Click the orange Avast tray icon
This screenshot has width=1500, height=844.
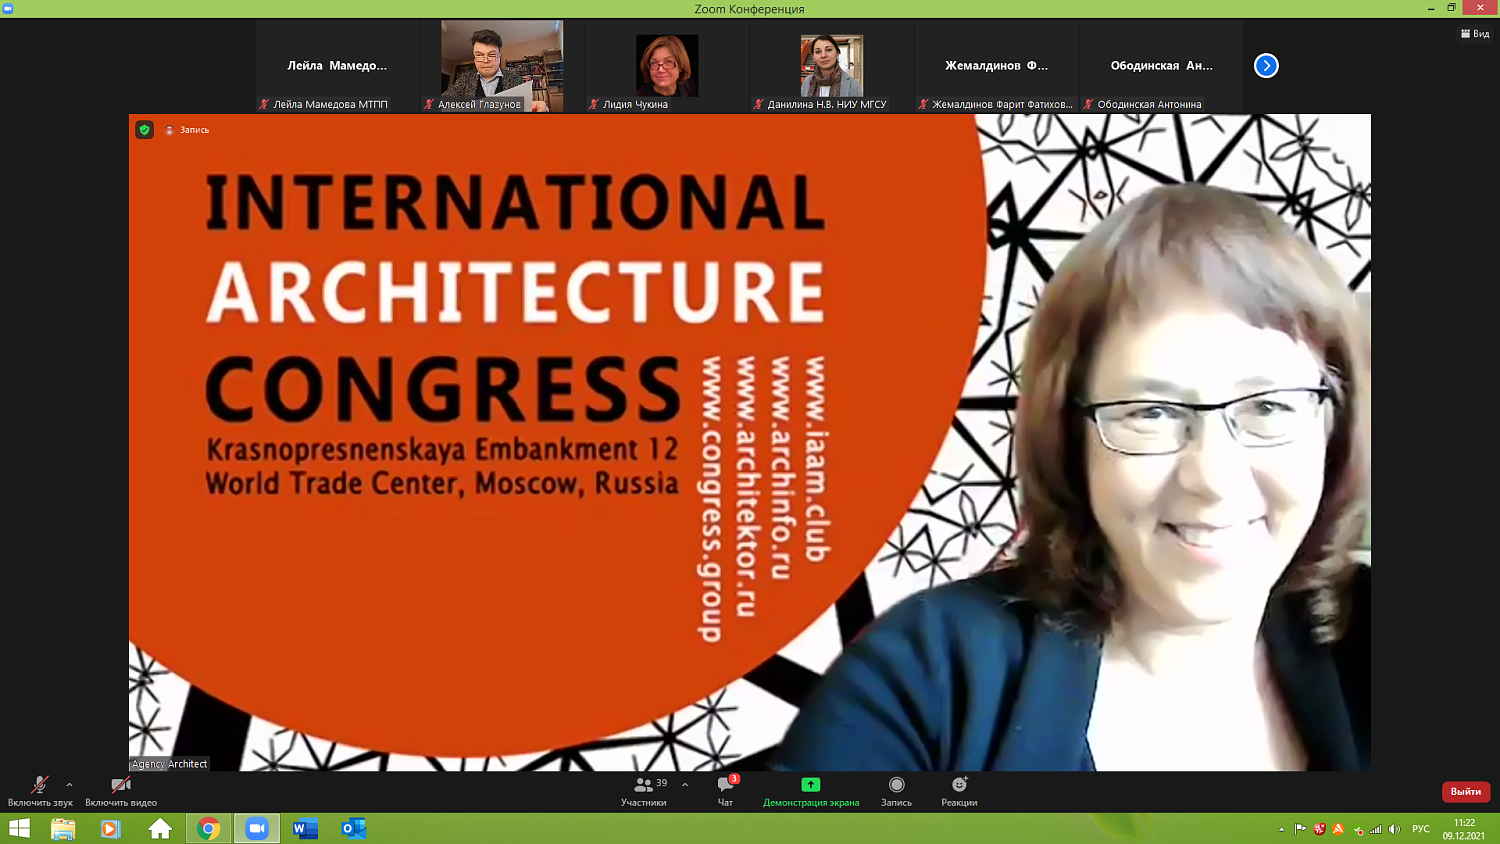1338,829
